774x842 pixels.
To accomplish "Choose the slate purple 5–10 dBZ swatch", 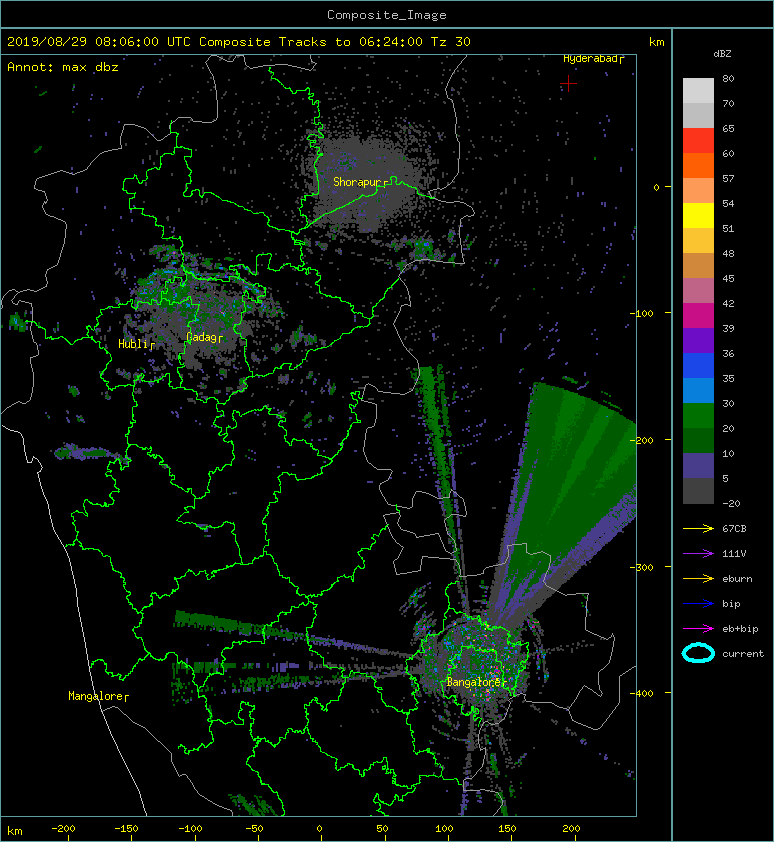I will coord(698,465).
